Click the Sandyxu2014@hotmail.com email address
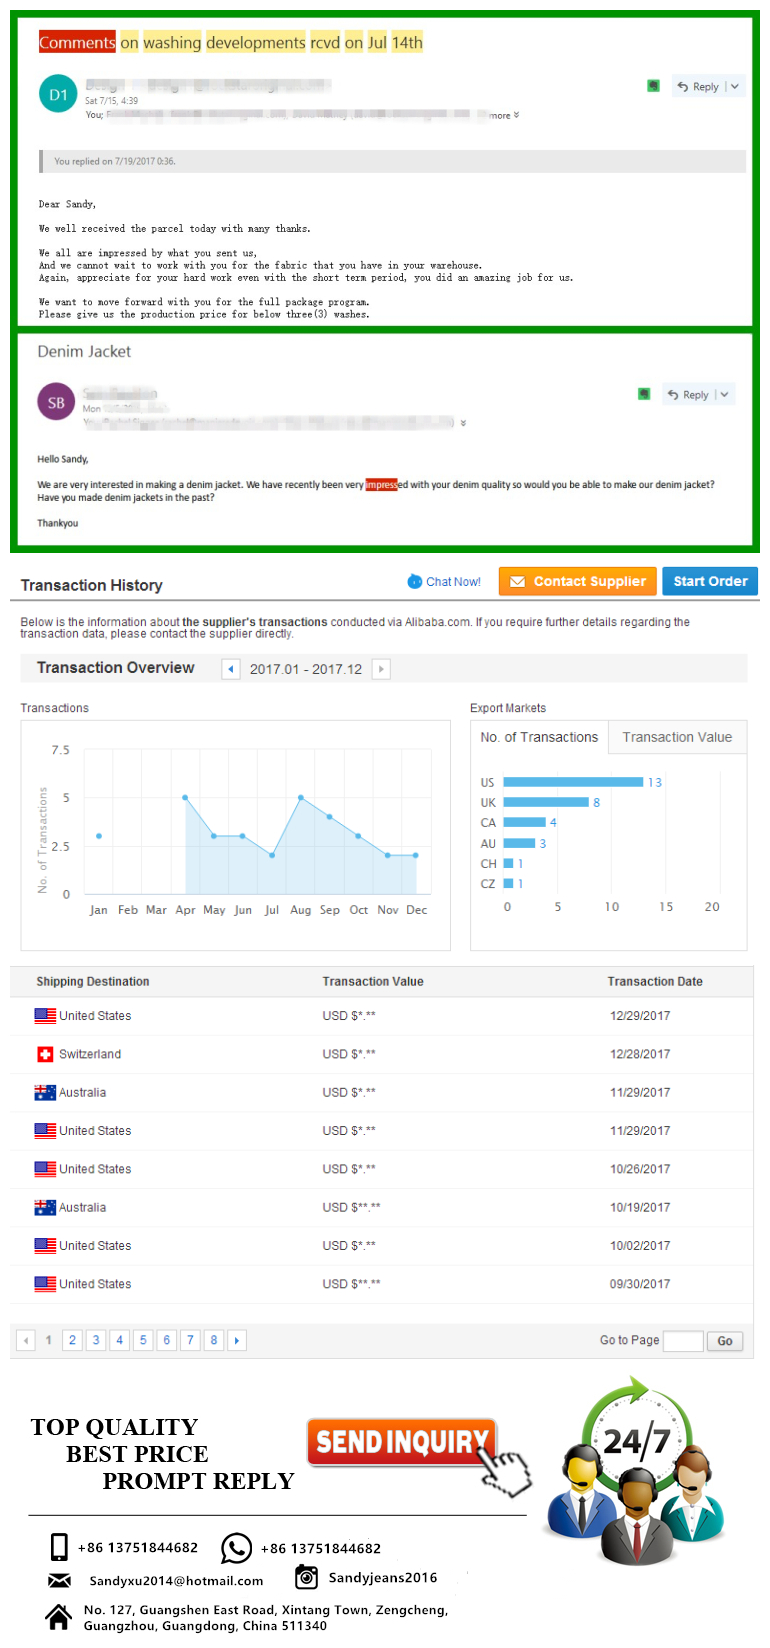770x1648 pixels. 176,1581
